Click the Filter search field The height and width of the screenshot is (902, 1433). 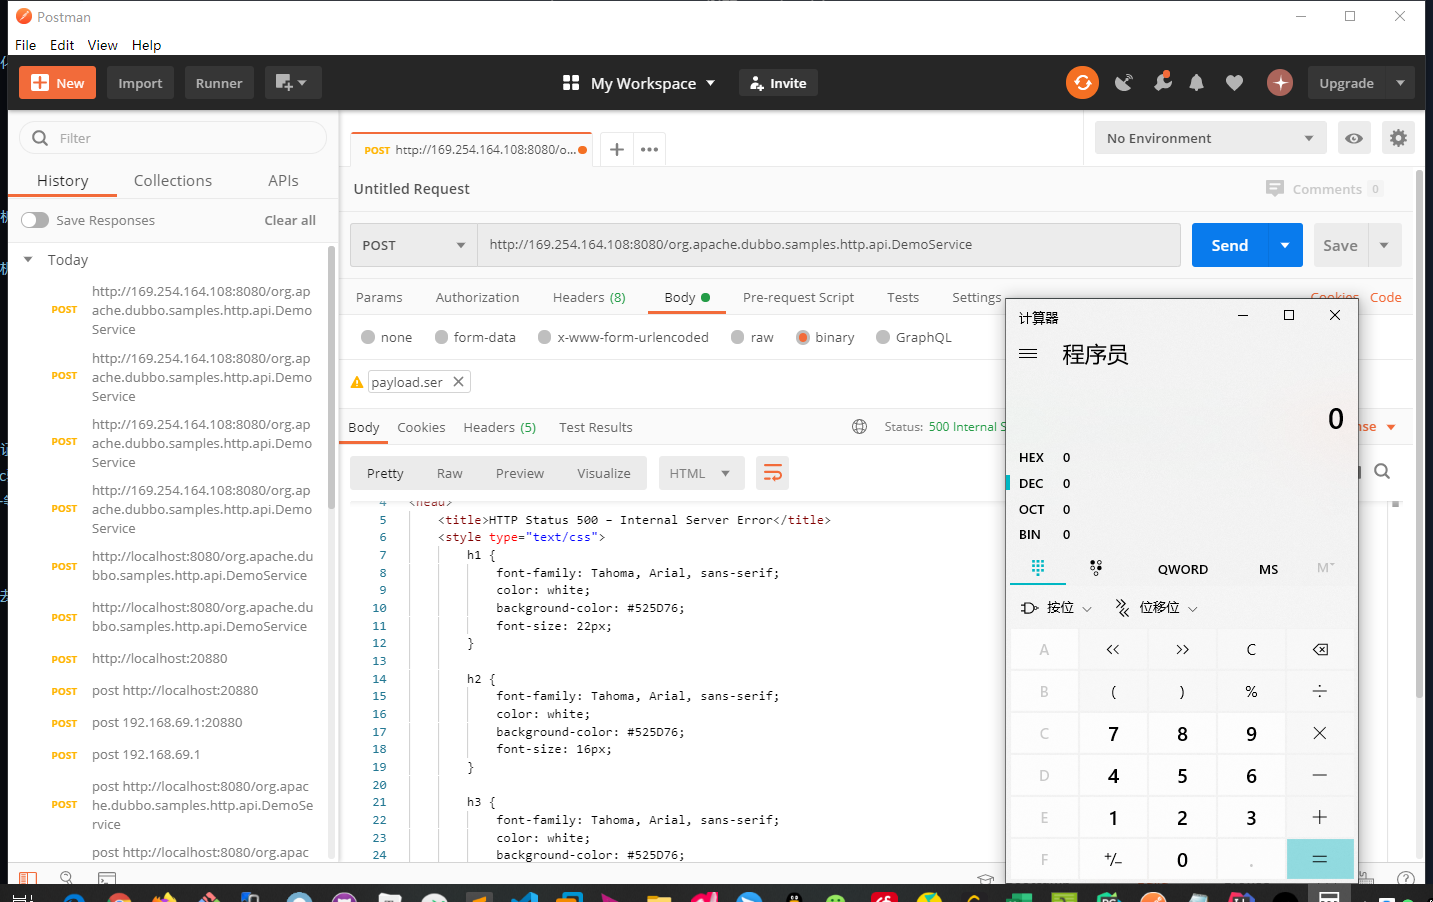173,138
